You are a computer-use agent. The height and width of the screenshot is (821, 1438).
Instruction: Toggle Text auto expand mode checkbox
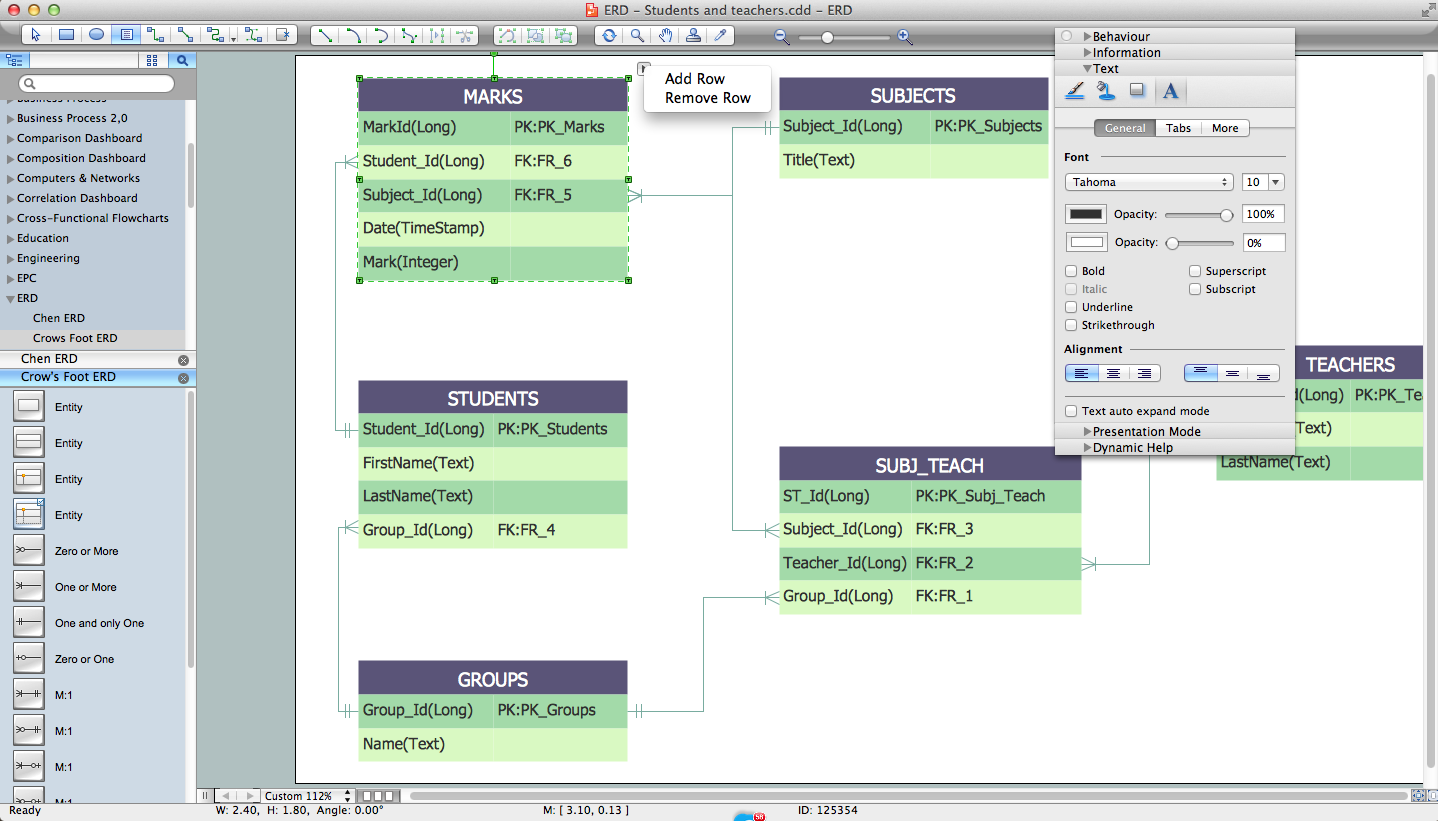1071,411
